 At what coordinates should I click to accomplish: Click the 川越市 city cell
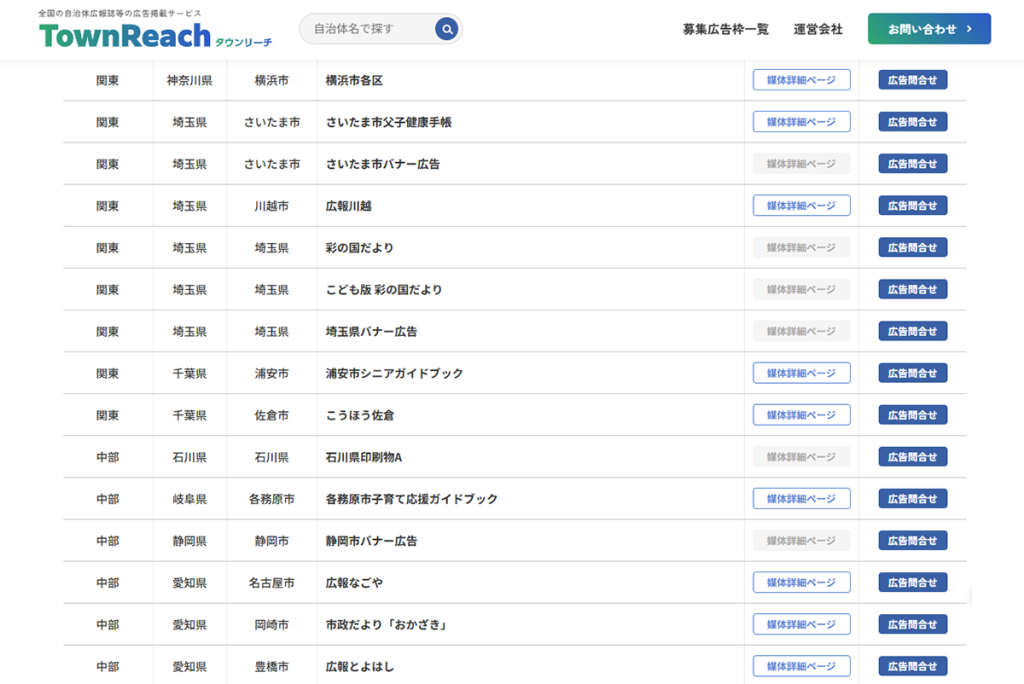272,206
